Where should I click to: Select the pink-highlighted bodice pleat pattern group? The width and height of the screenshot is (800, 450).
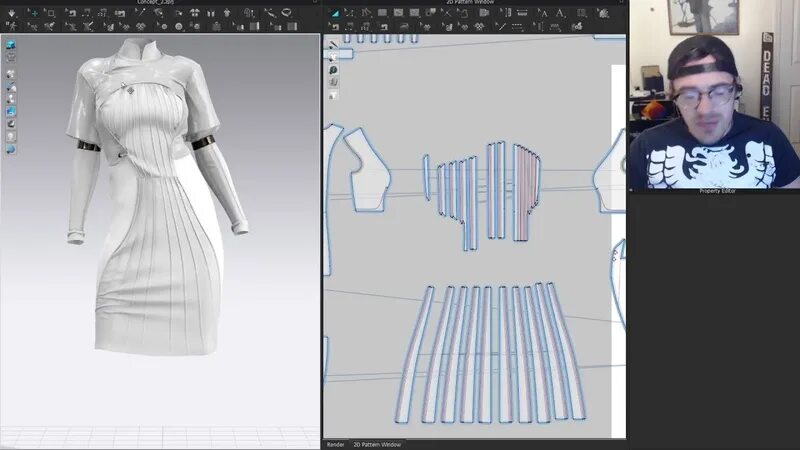(x=527, y=194)
